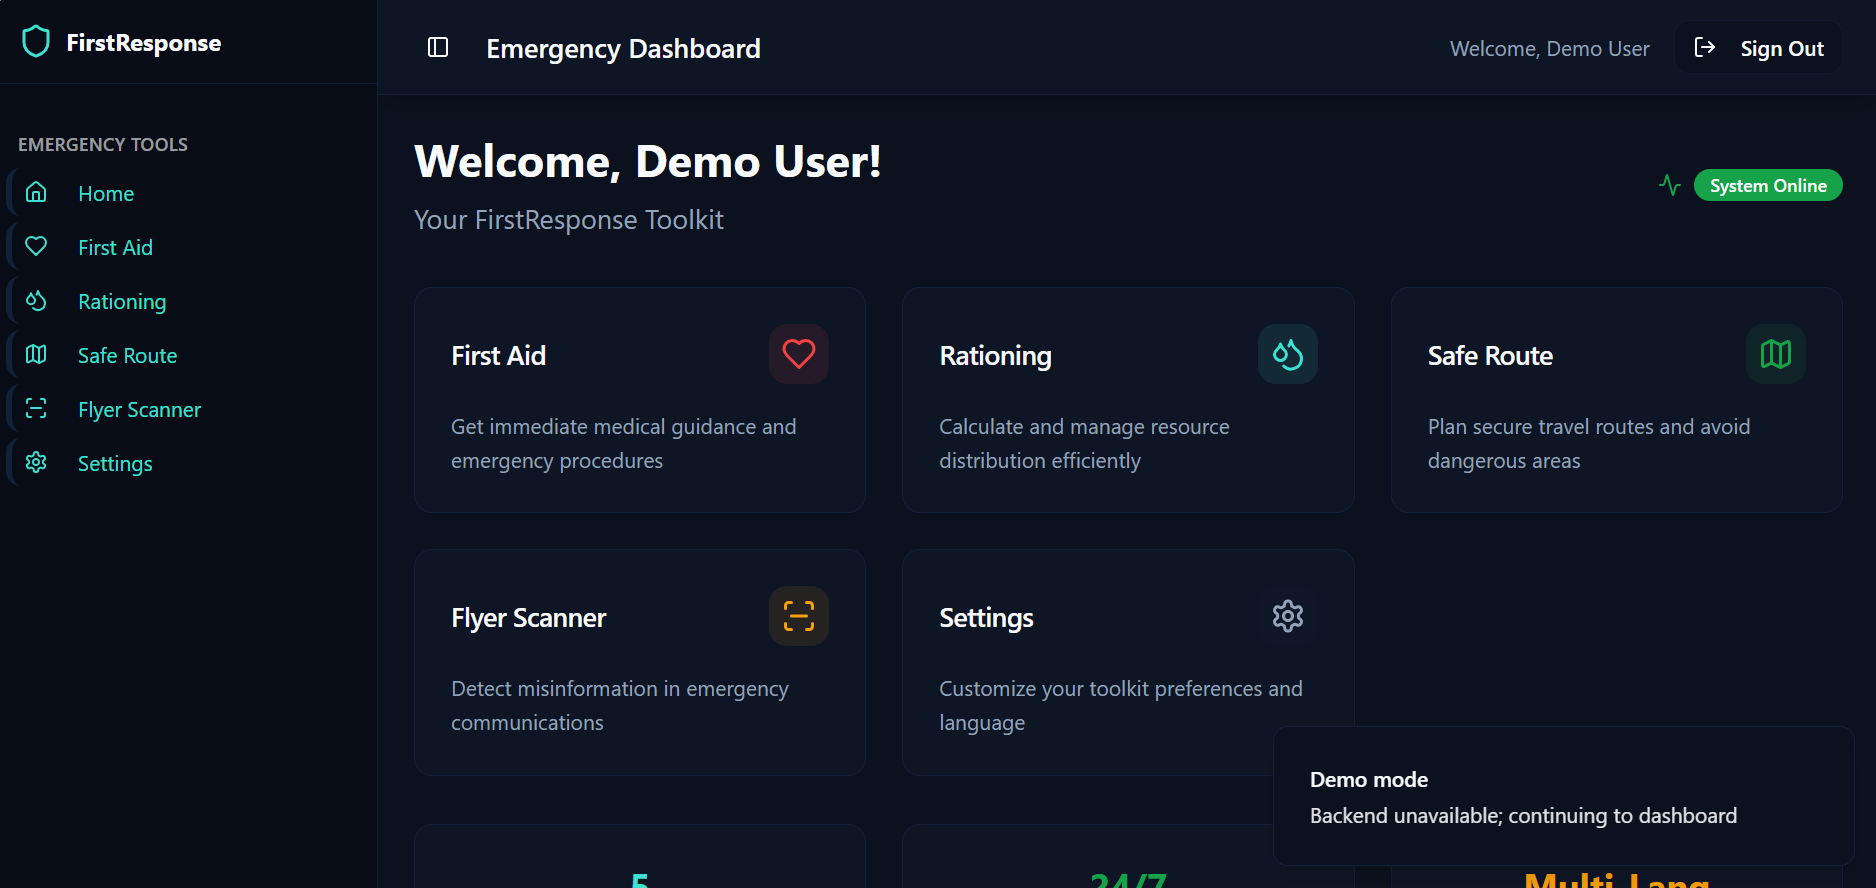Open the Flyer Scanner card title
Viewport: 1876px width, 888px height.
pos(528,618)
